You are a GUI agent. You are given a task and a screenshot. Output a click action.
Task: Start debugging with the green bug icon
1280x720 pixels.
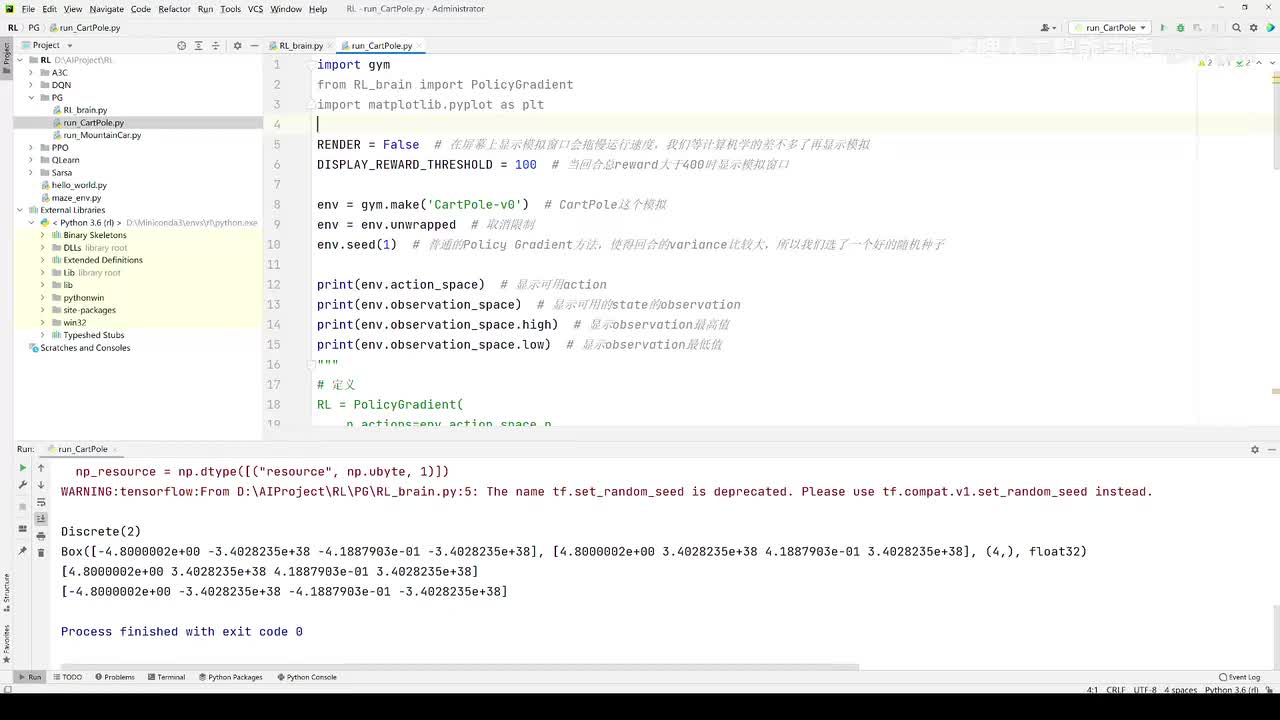coord(1180,28)
